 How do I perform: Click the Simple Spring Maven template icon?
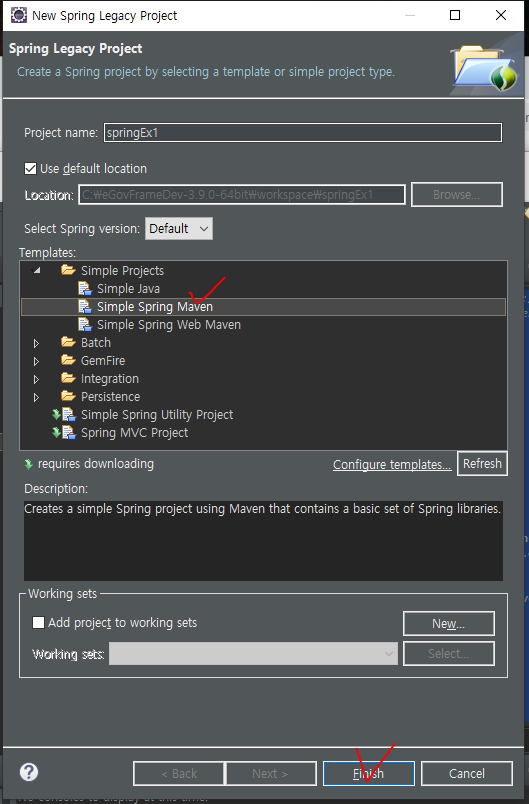(x=85, y=306)
